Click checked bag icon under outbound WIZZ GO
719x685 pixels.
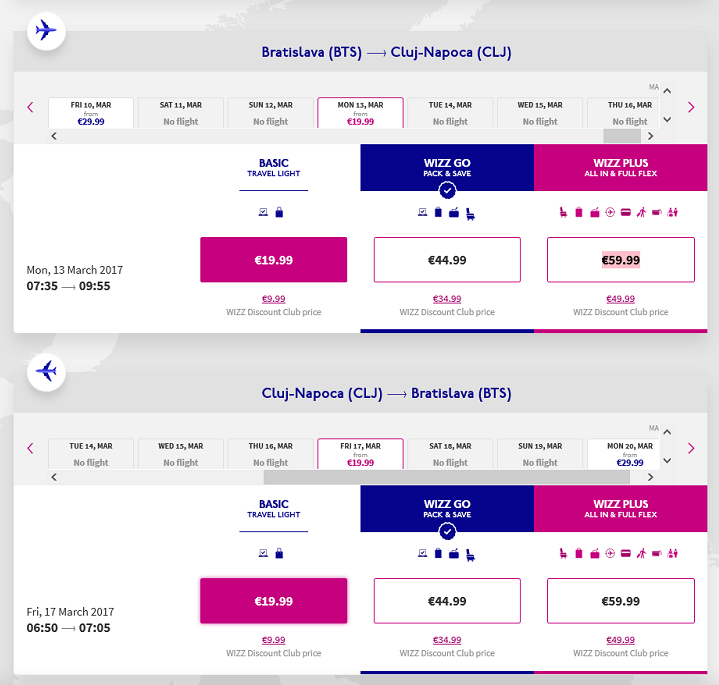pos(438,212)
